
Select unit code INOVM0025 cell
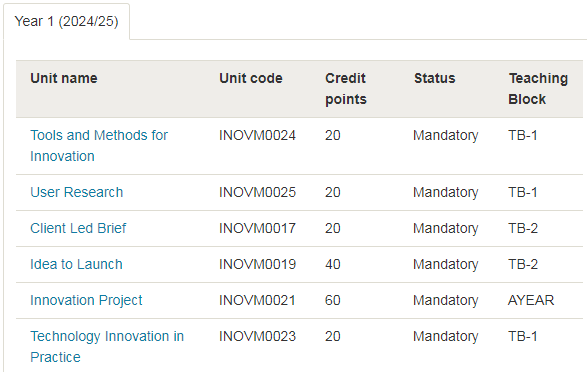click(257, 192)
